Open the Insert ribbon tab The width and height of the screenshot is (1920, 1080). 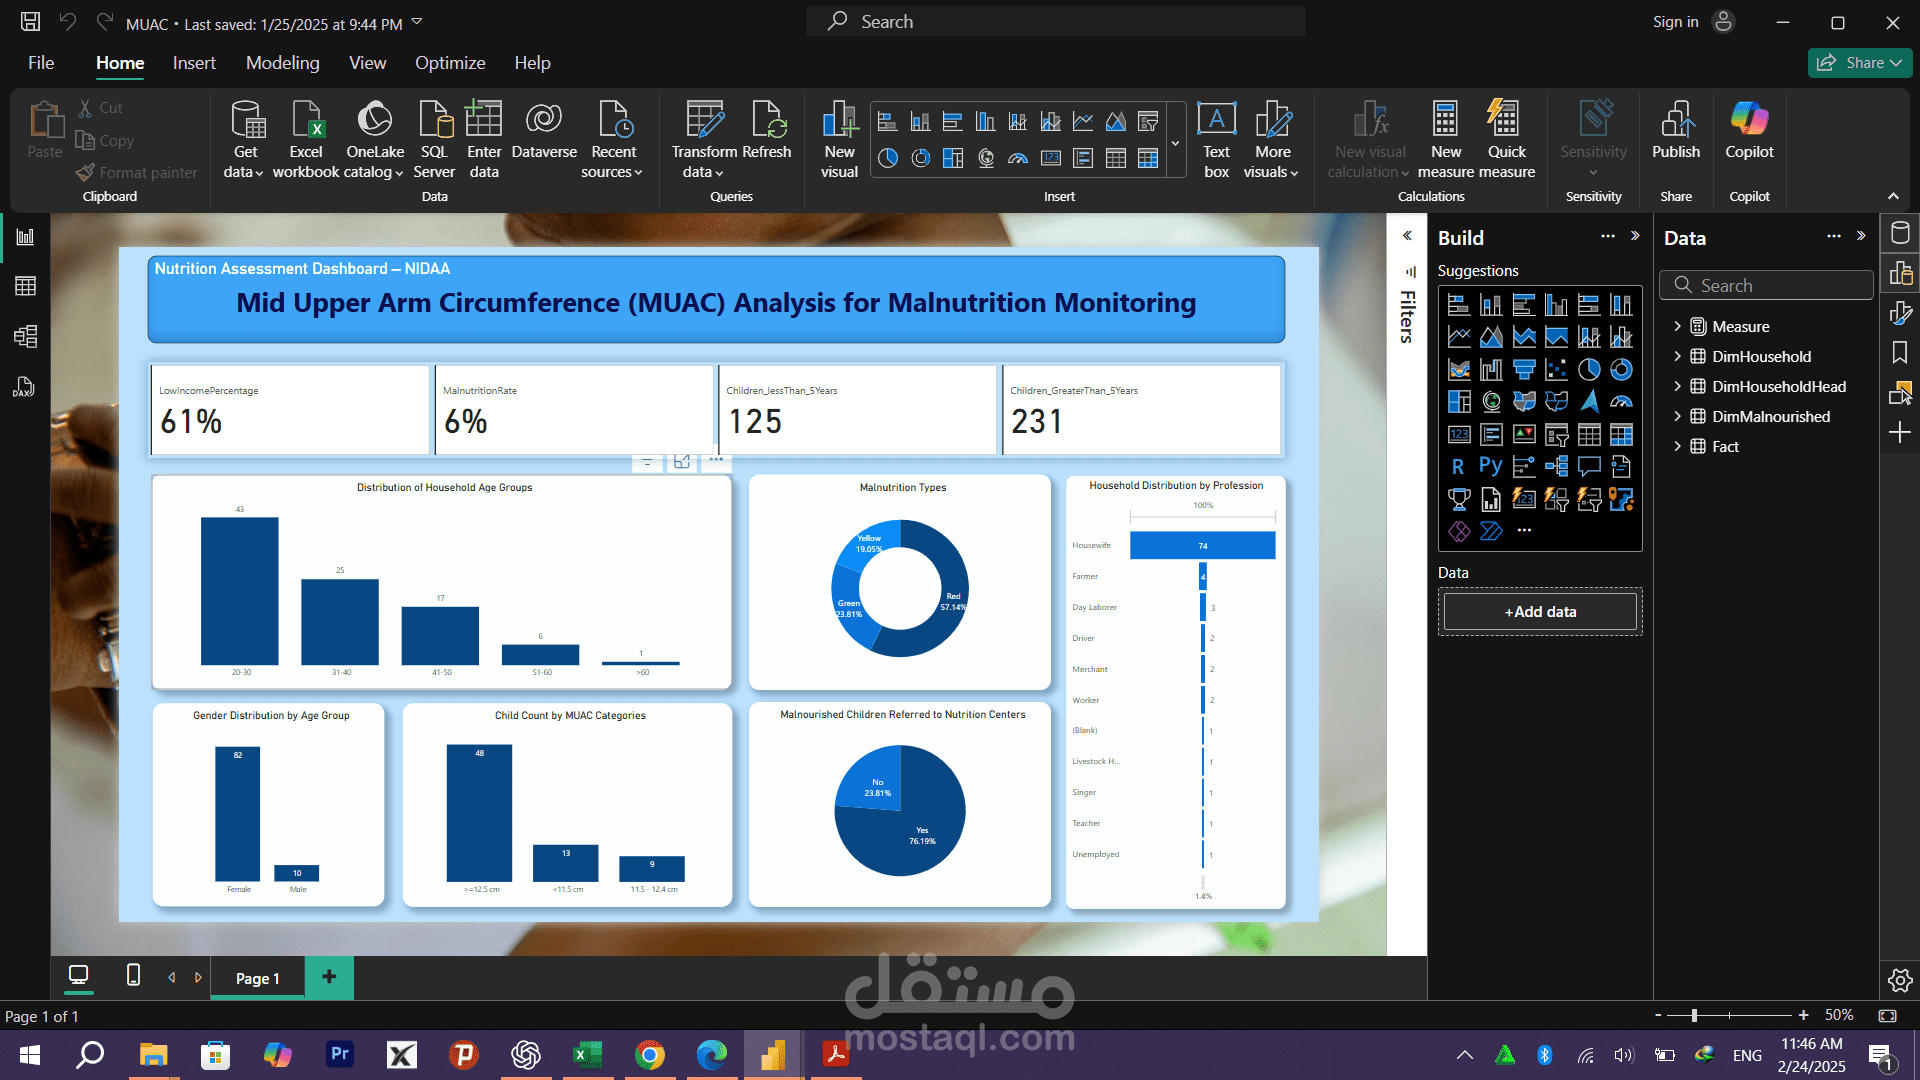pyautogui.click(x=193, y=63)
